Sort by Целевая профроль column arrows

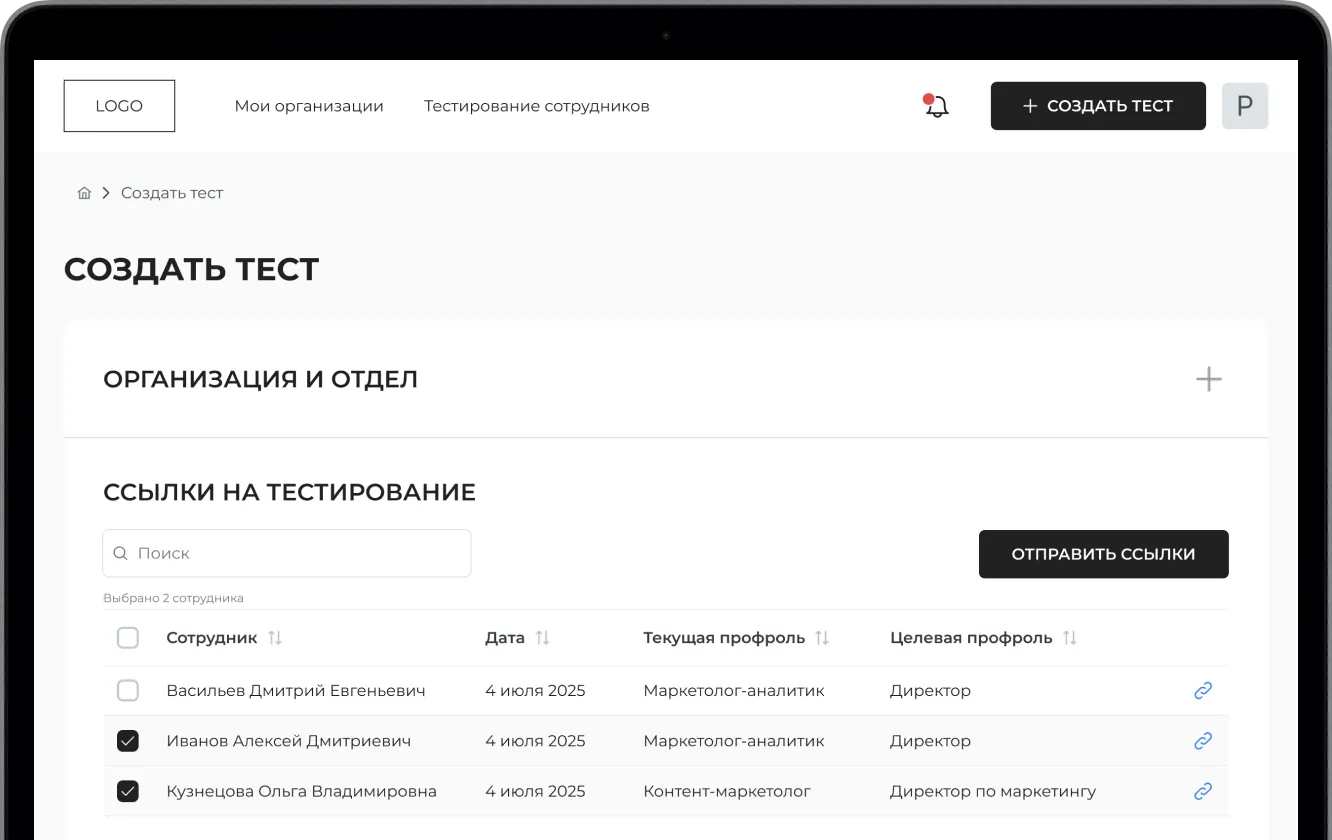click(1069, 638)
